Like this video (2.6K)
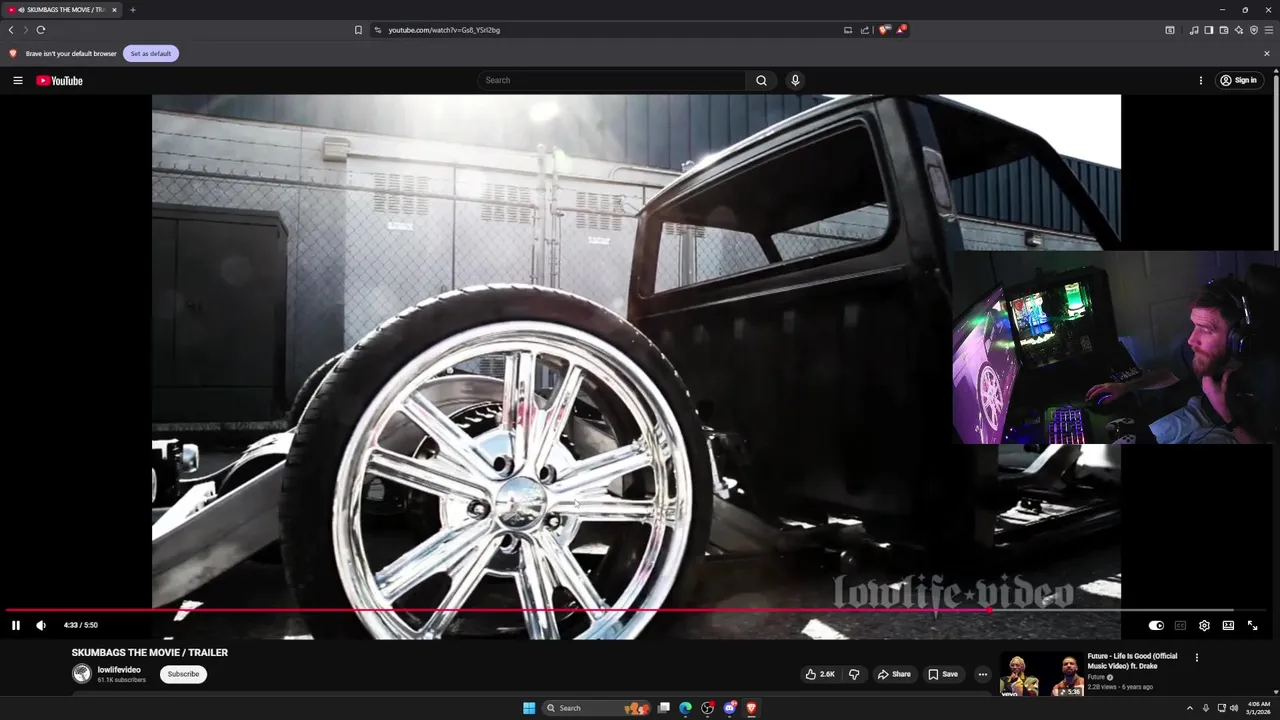 pyautogui.click(x=820, y=674)
